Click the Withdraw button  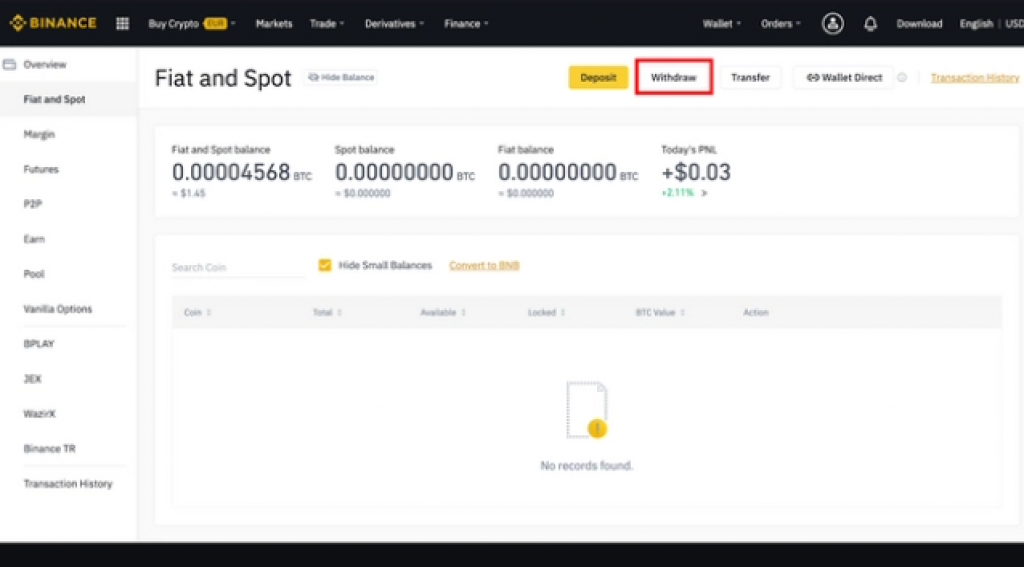pyautogui.click(x=673, y=78)
